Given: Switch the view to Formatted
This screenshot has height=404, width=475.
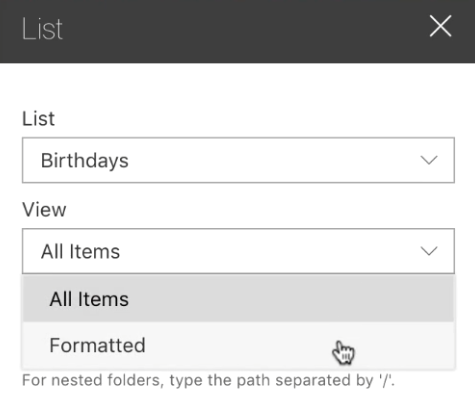Looking at the screenshot, I should click(238, 345).
